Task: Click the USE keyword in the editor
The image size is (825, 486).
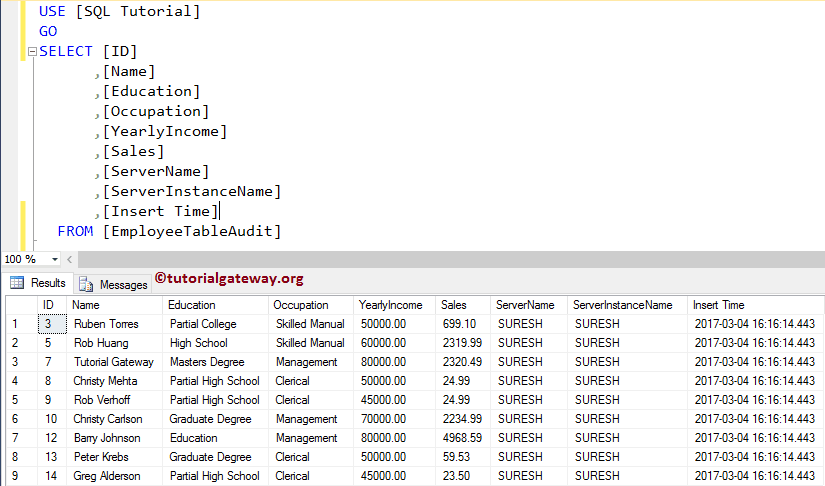Action: pos(52,12)
